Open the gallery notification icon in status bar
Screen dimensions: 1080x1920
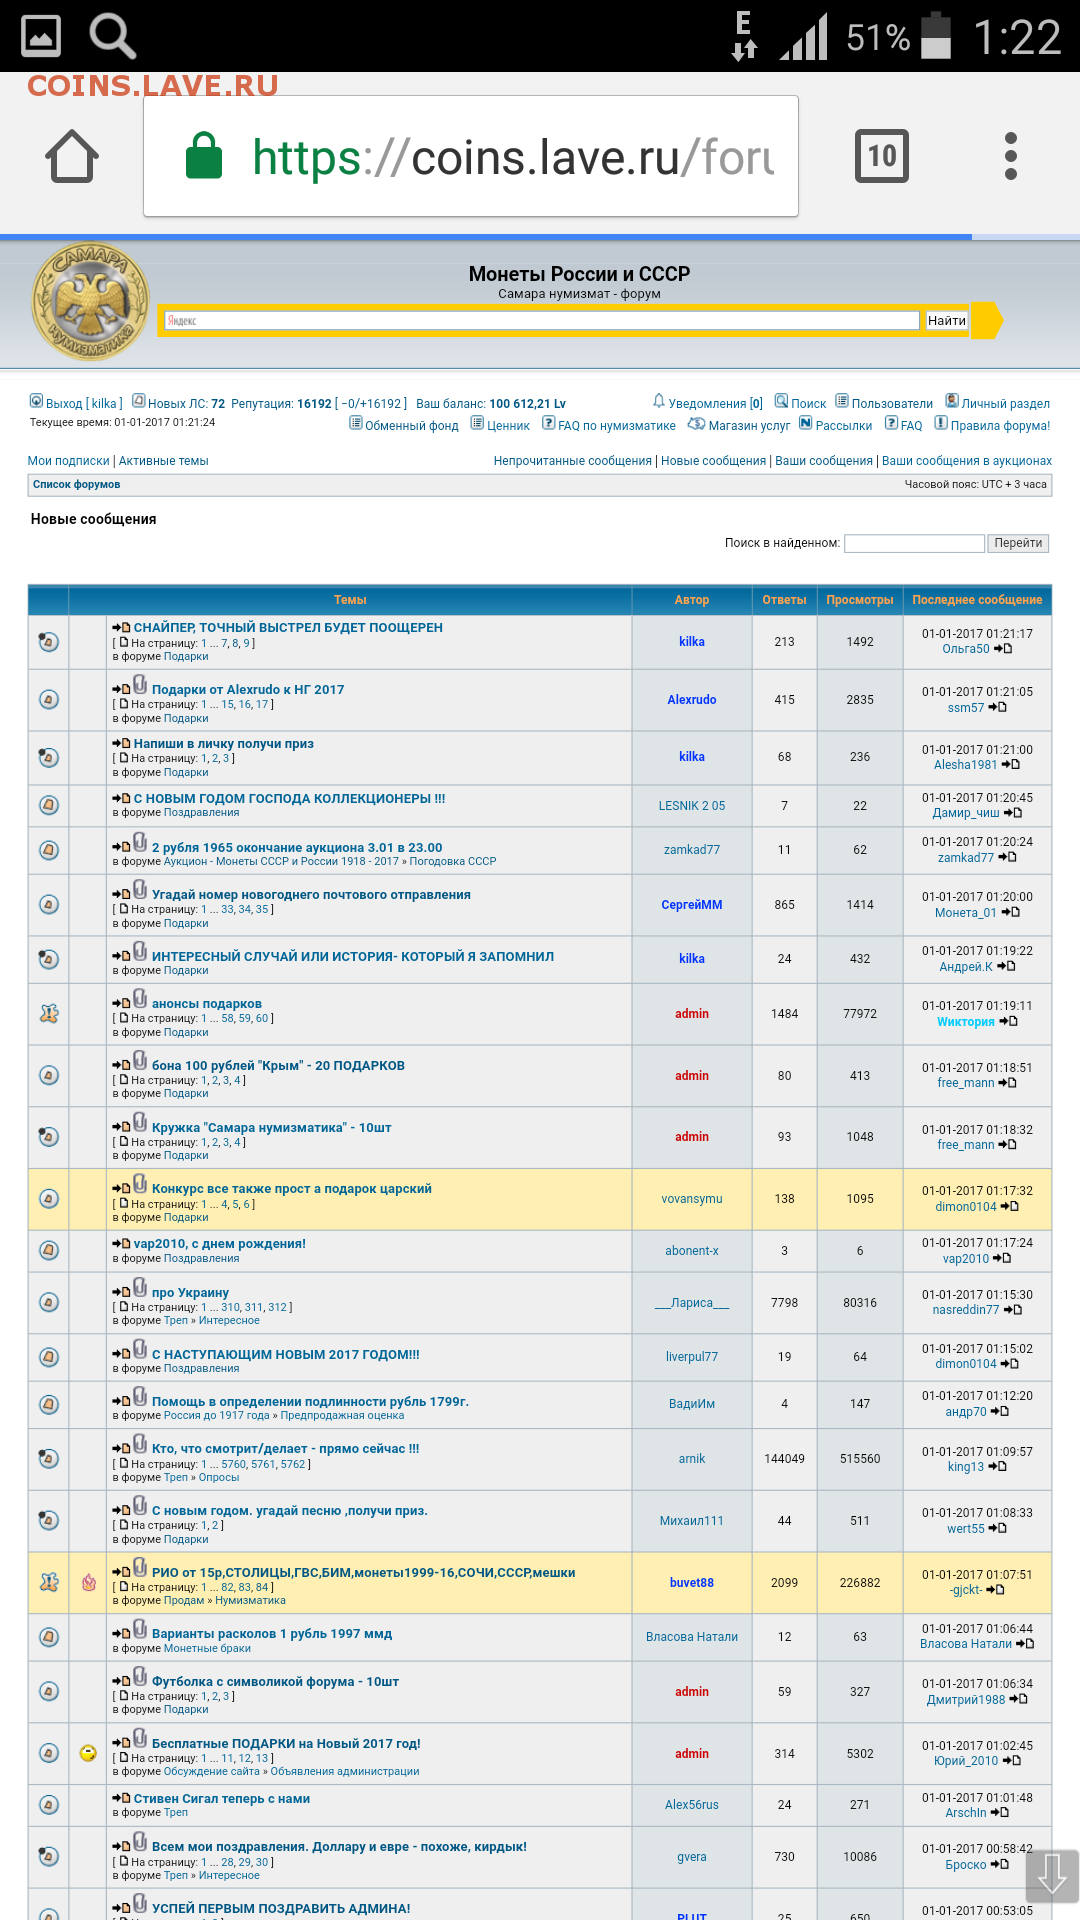coord(41,36)
